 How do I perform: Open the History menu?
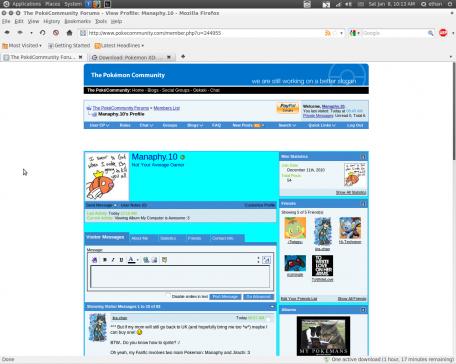coord(52,21)
